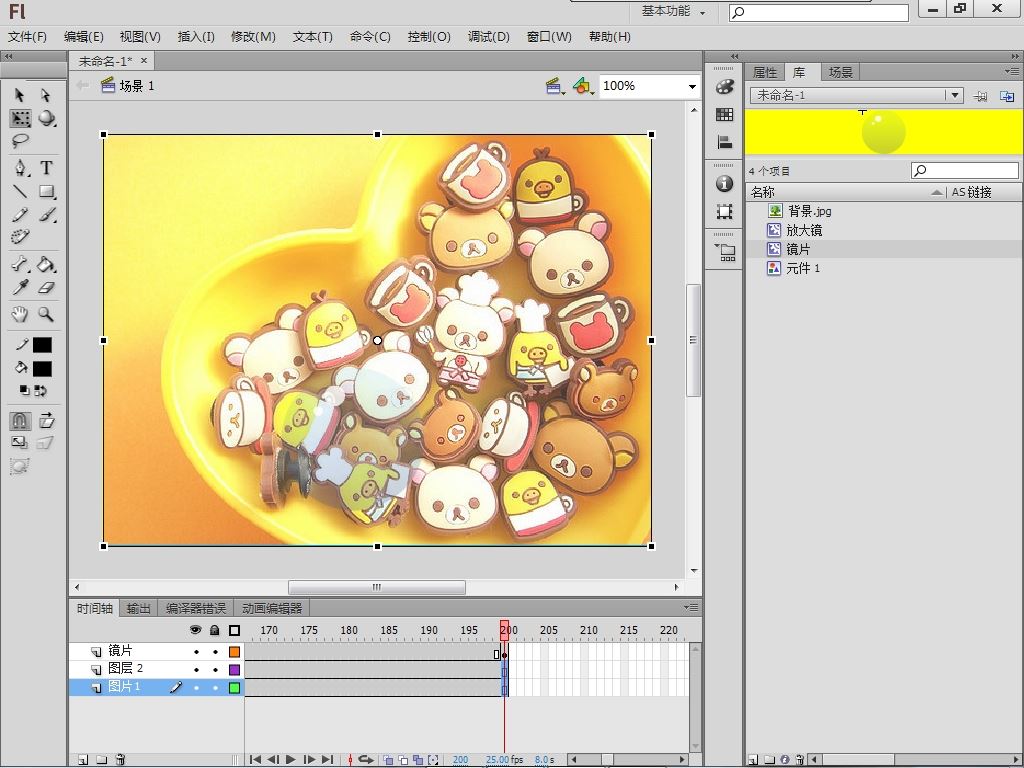Toggle purple outline square of 图层 2
Image resolution: width=1024 pixels, height=768 pixels.
[234, 669]
